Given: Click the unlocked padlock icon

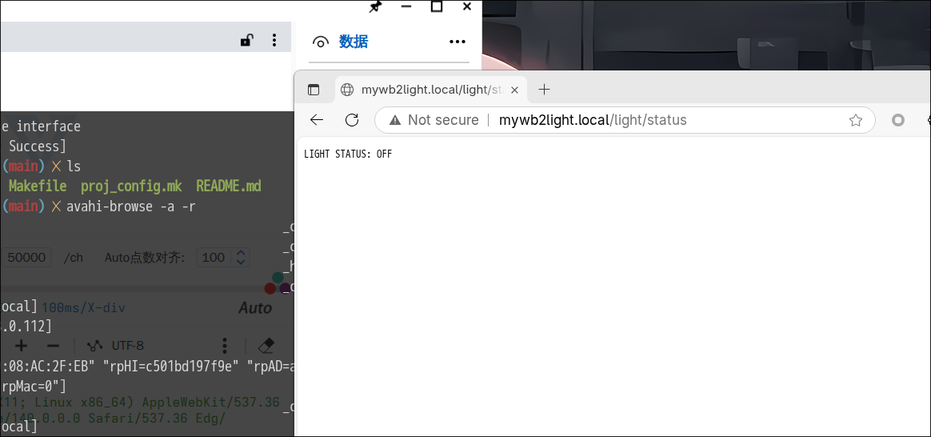Looking at the screenshot, I should tap(246, 40).
